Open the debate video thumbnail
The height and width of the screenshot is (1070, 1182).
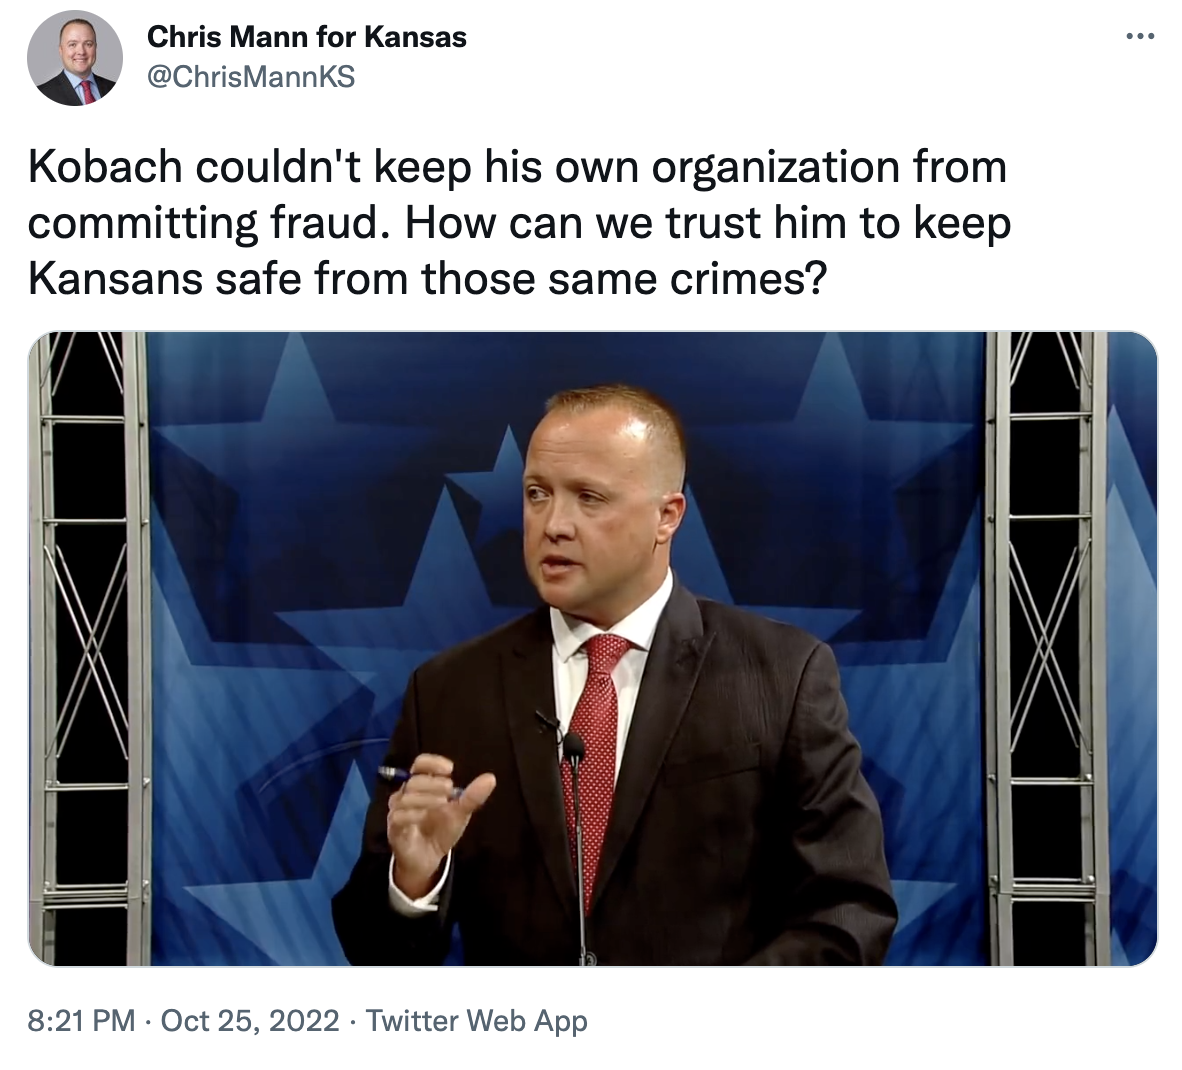tap(593, 648)
